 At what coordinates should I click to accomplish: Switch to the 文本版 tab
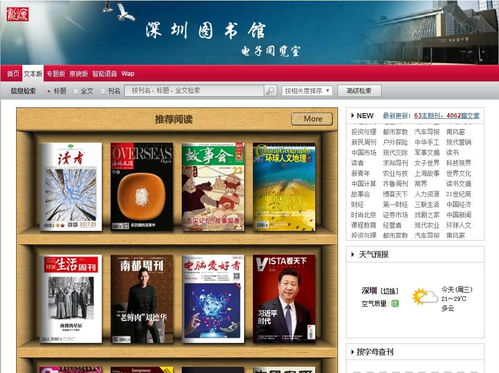point(33,74)
